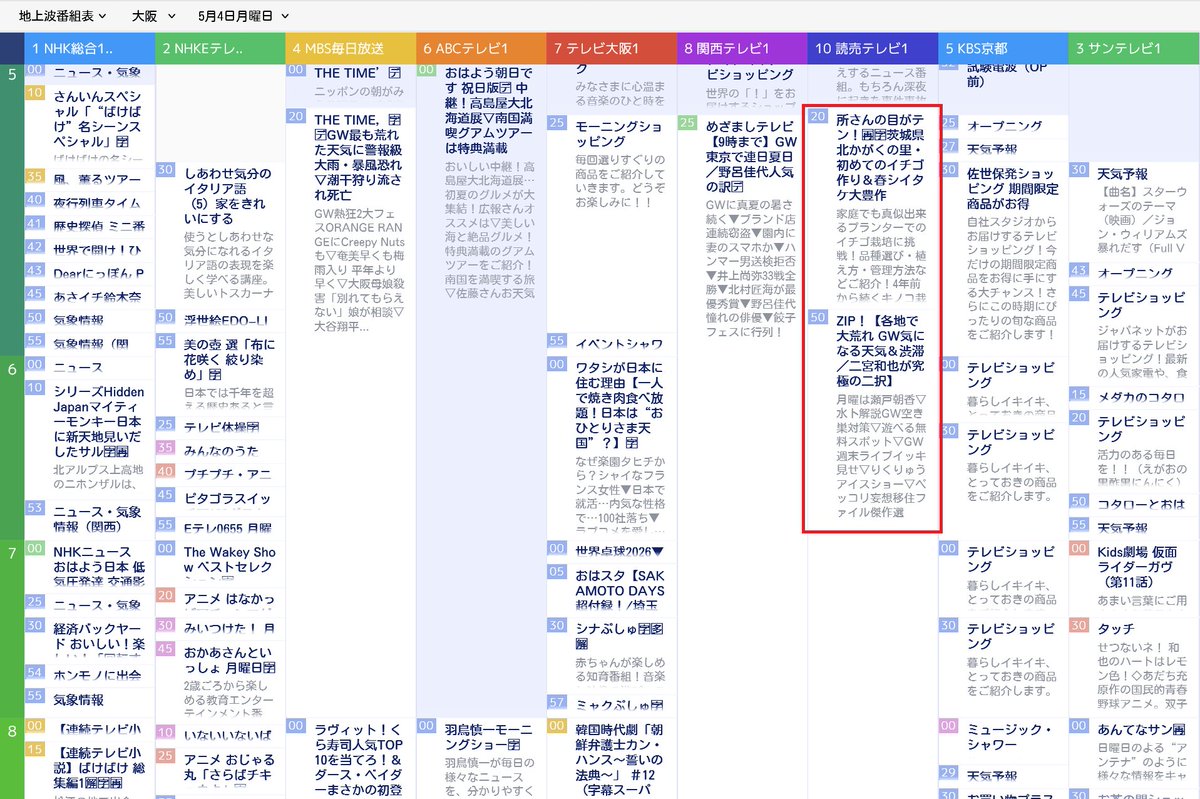Select the 10 読売テレビ1 channel header
The height and width of the screenshot is (799, 1200).
click(872, 48)
